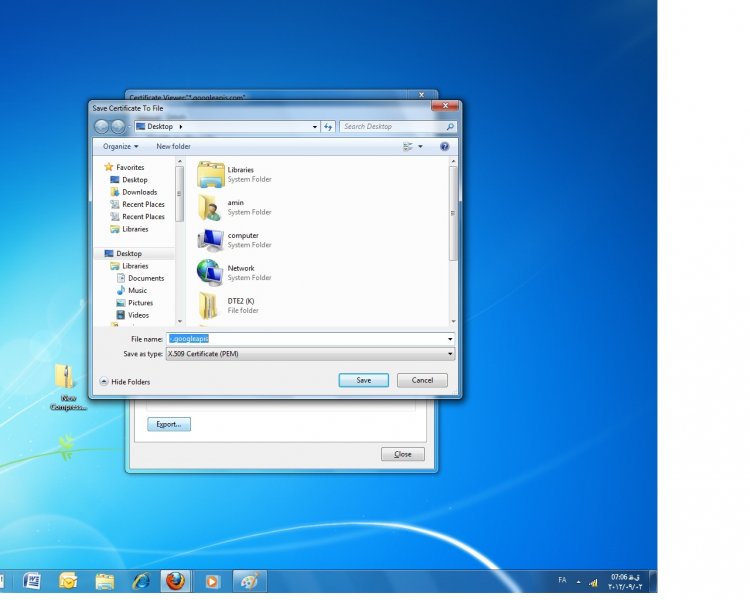Image resolution: width=750 pixels, height=600 pixels.
Task: Switch to Paint in the taskbar
Action: point(250,581)
